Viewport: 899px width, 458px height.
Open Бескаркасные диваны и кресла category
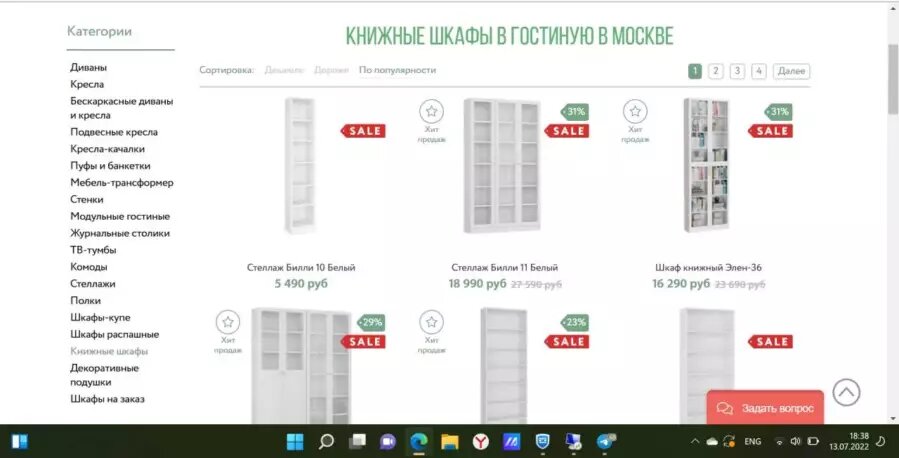click(x=122, y=108)
